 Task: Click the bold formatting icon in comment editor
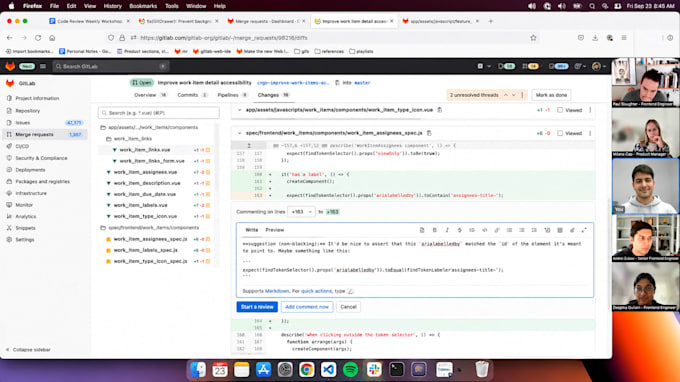tap(435, 230)
